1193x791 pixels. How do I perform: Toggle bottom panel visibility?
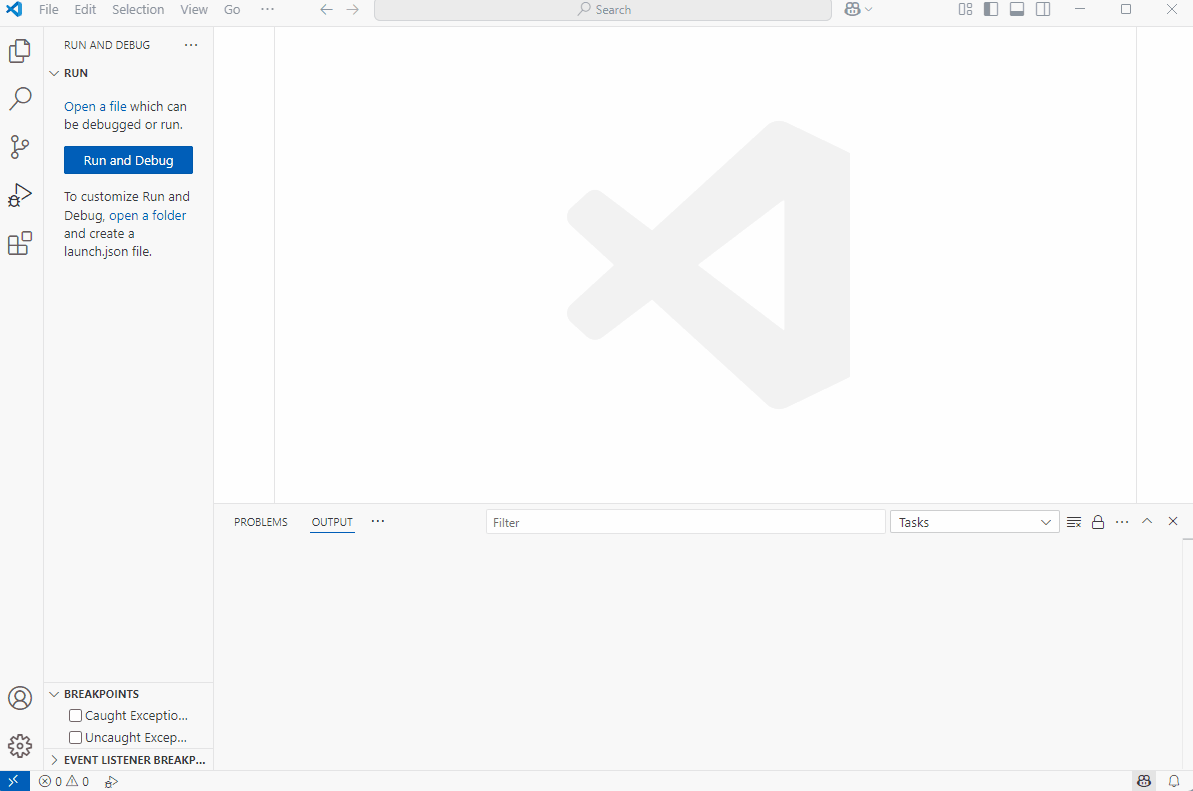(1016, 9)
